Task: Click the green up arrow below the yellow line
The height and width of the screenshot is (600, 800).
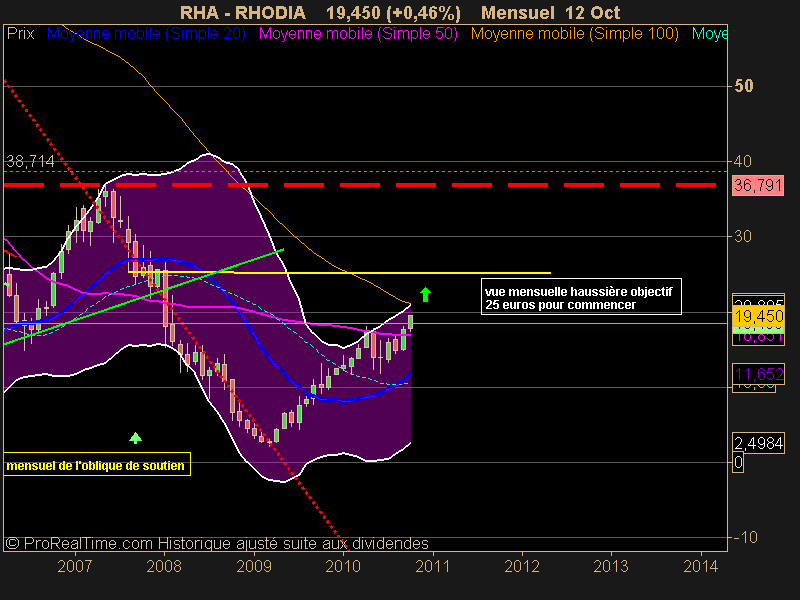Action: point(425,294)
